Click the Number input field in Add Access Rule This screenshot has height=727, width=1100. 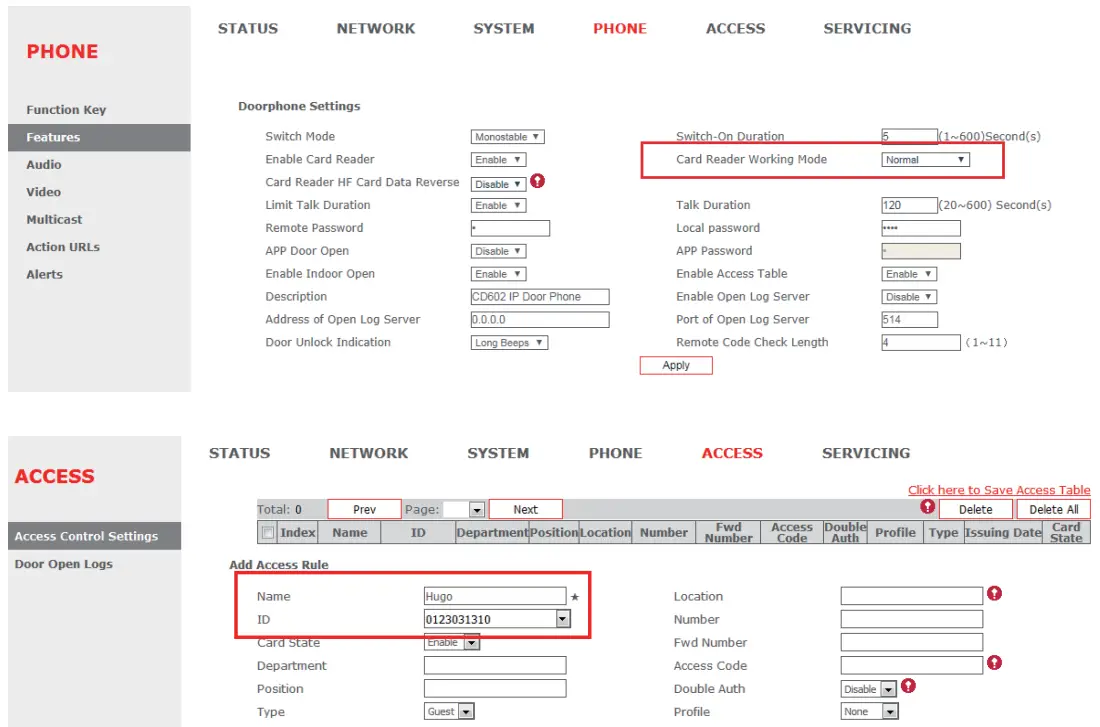(x=912, y=619)
